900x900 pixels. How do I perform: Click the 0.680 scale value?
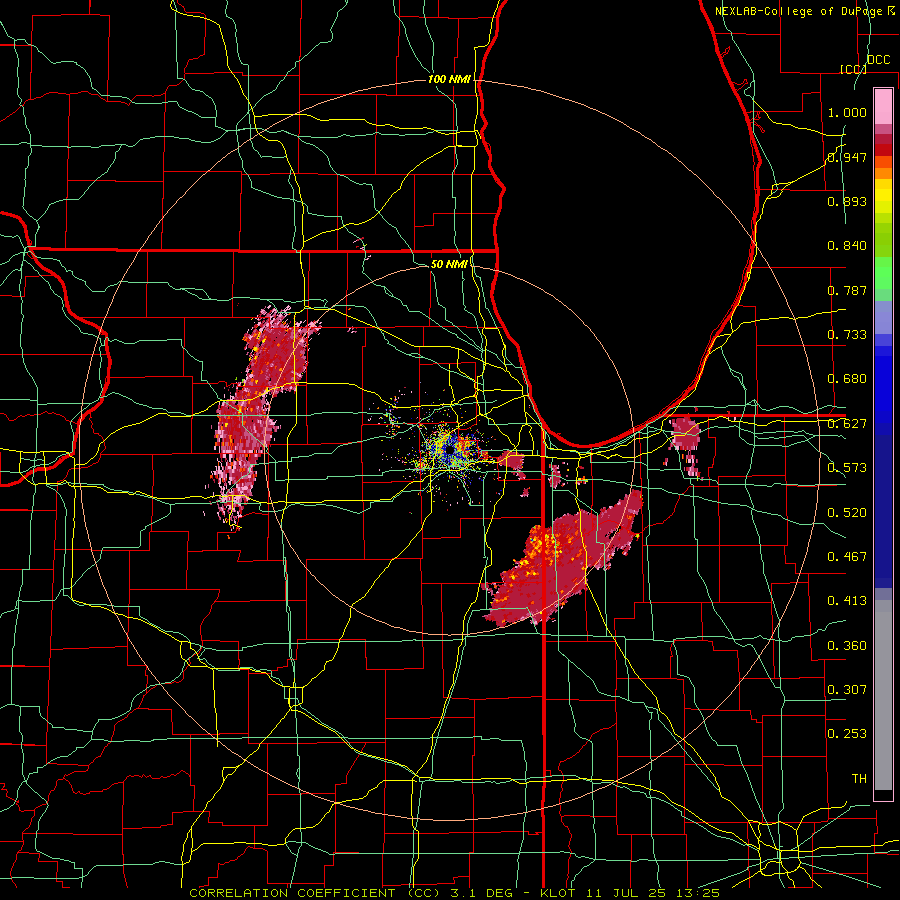(847, 379)
